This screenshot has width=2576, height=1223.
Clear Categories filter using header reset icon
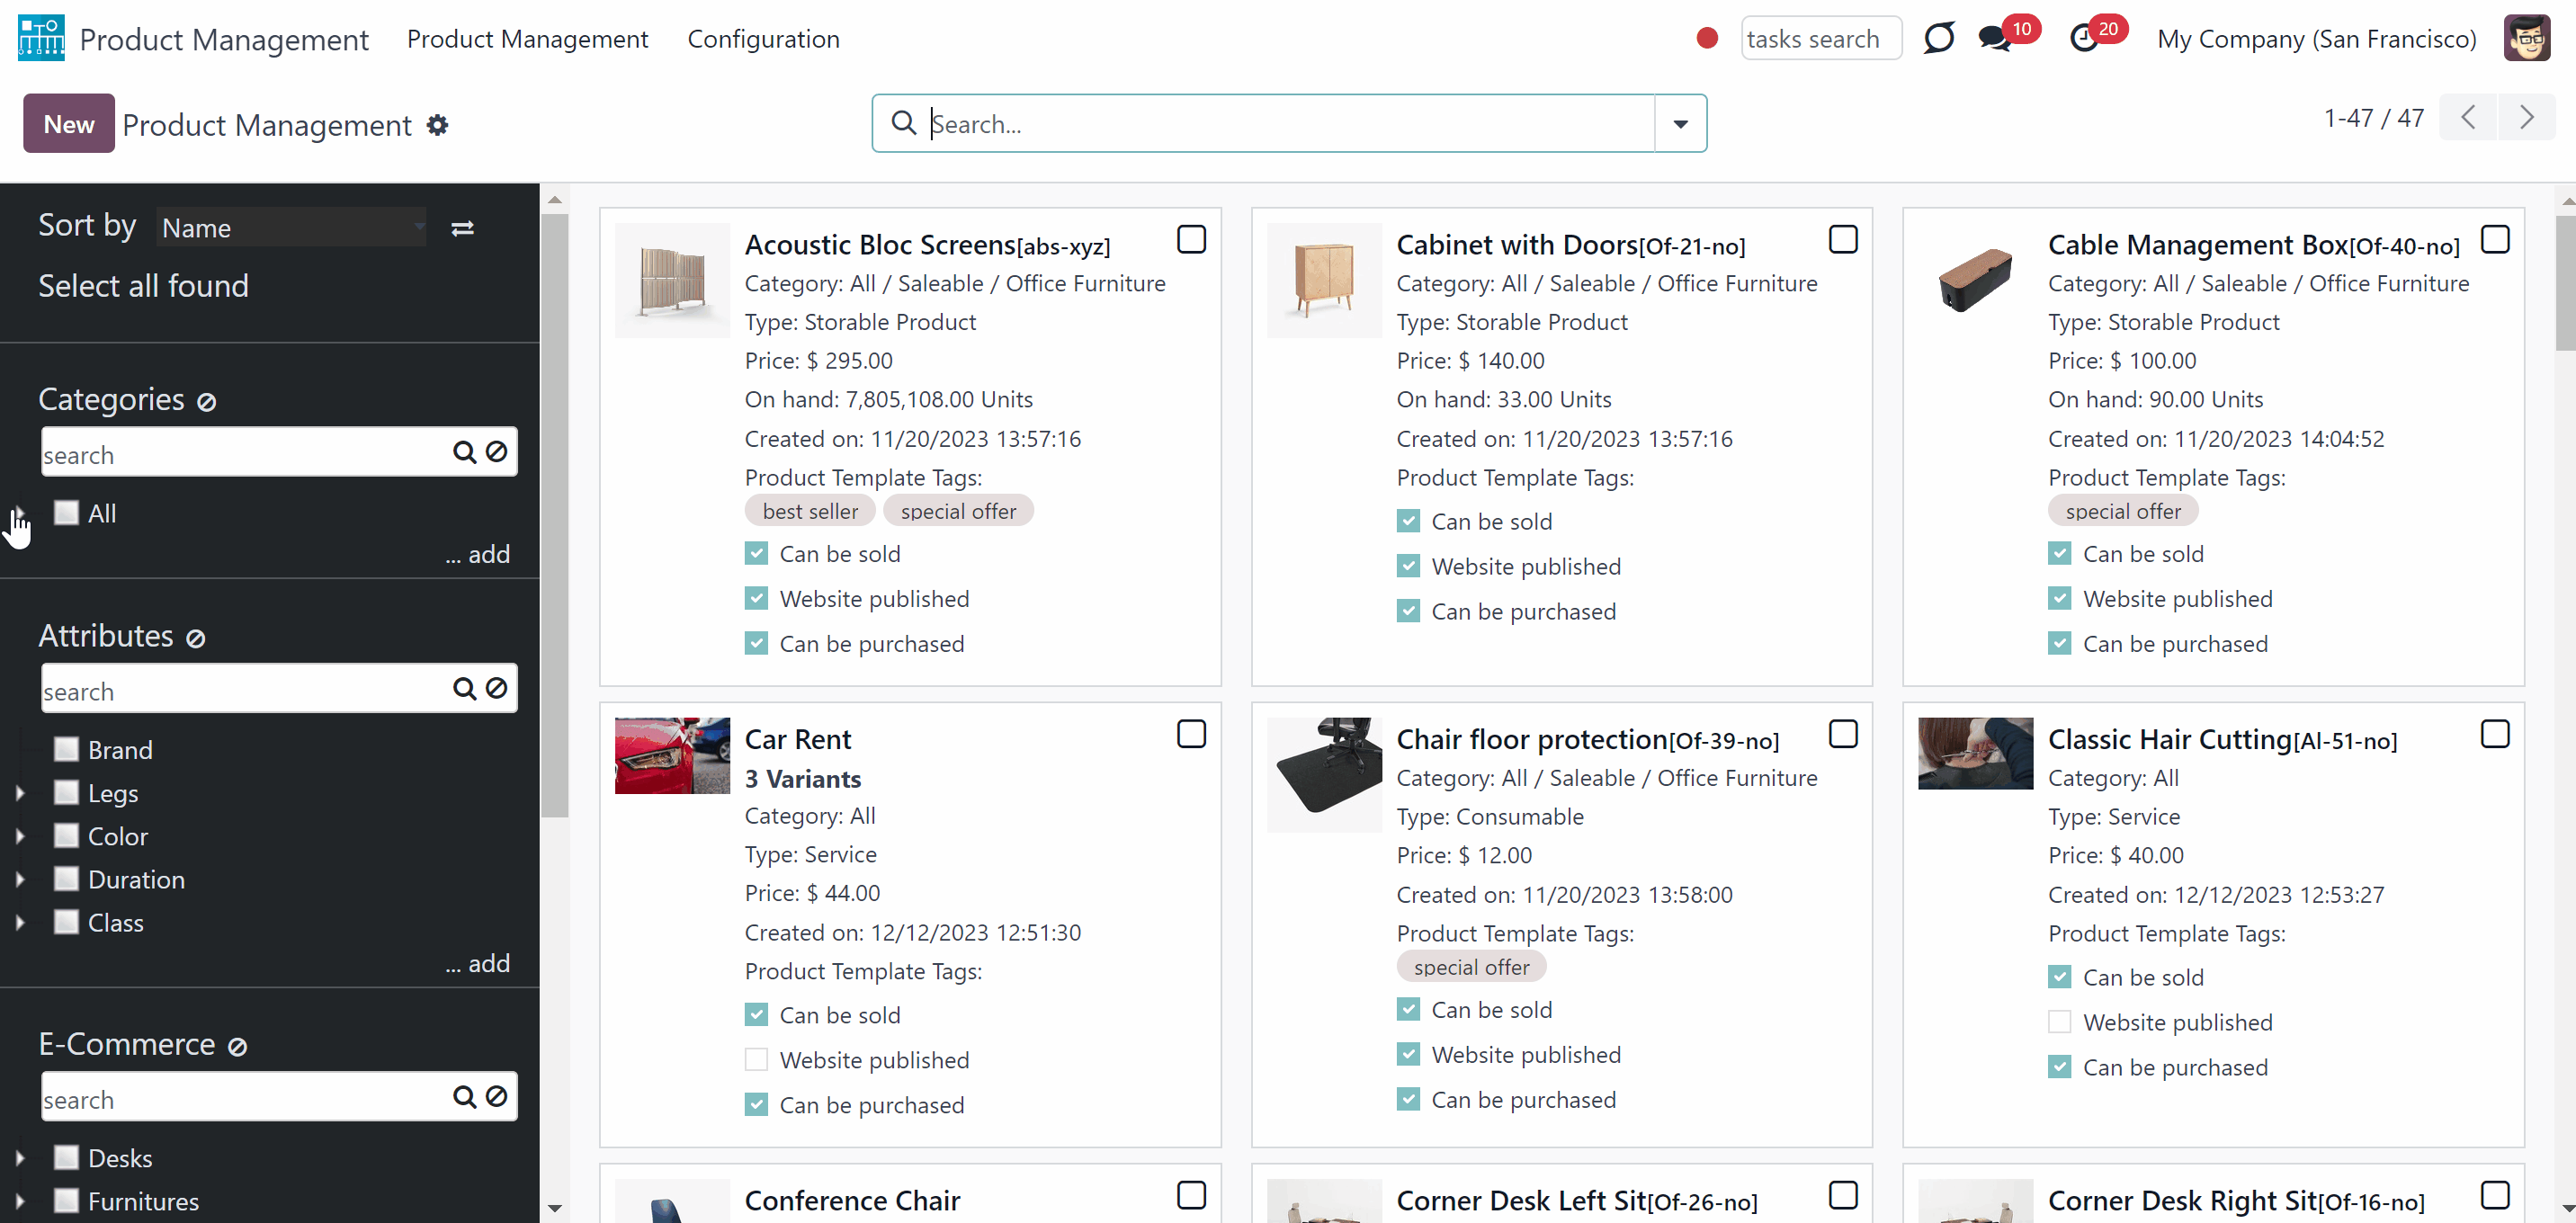(206, 402)
